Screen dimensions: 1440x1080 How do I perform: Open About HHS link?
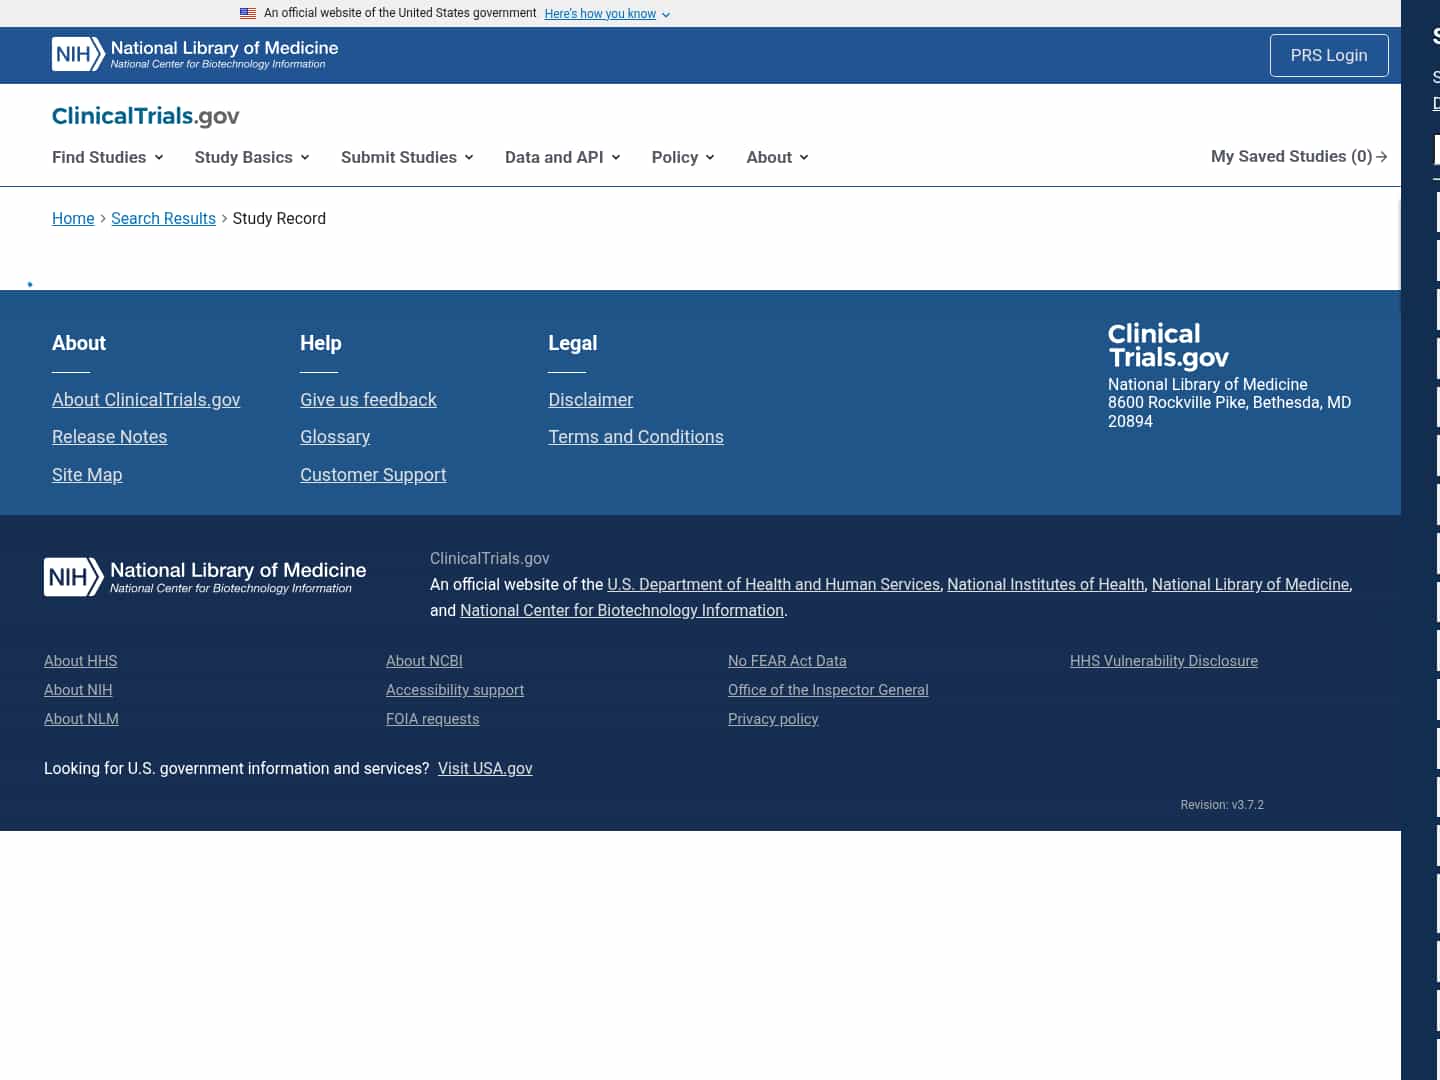pos(81,661)
